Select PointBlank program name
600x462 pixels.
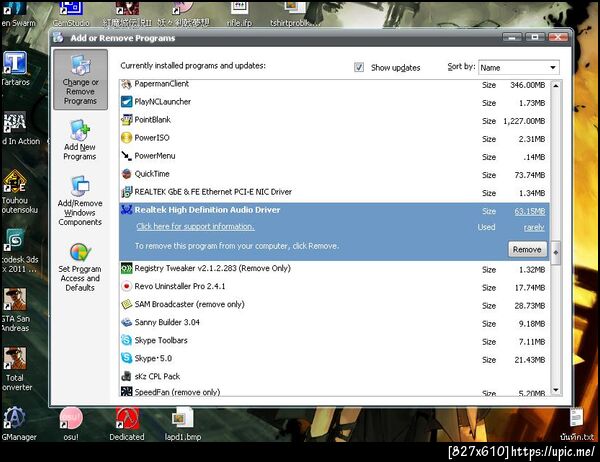click(x=152, y=120)
